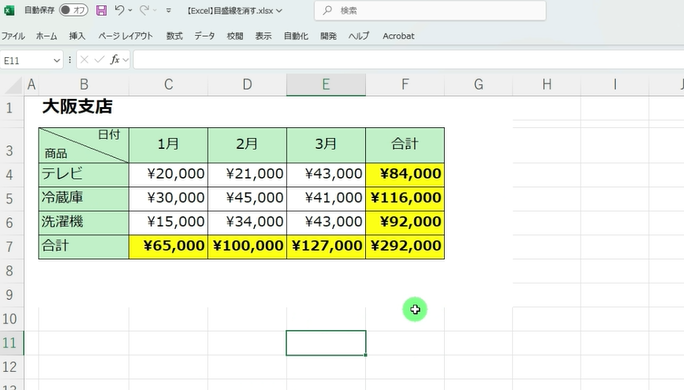
Task: Open the 数式 tab
Action: coord(174,36)
